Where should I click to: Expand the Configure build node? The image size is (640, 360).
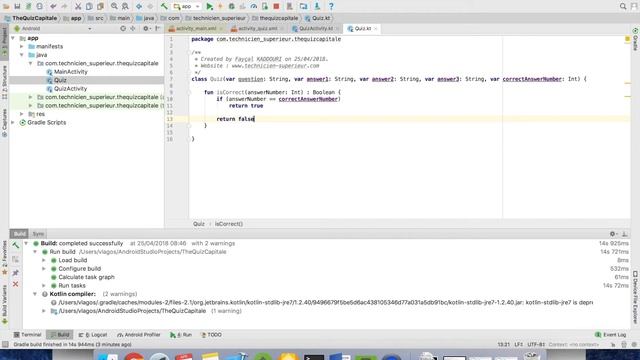[x=44, y=269]
